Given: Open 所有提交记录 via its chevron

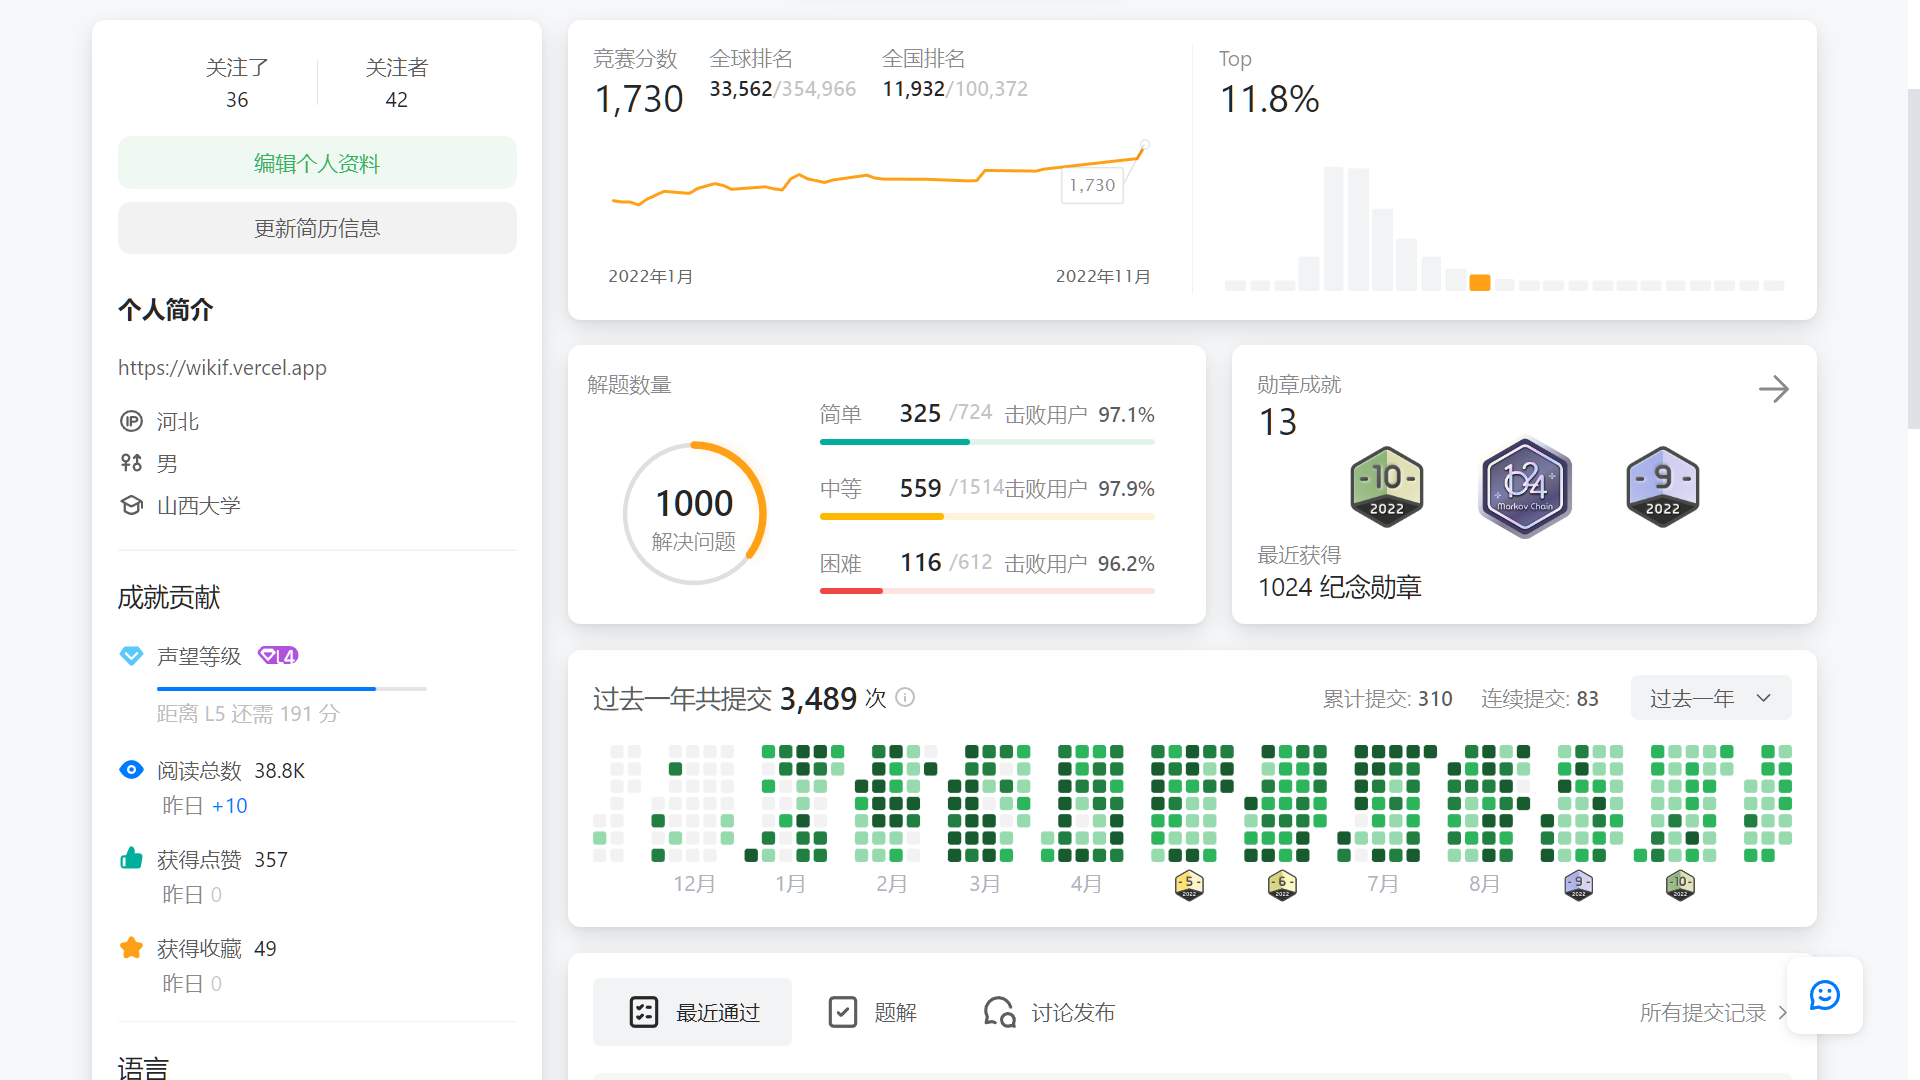Looking at the screenshot, I should point(1782,1013).
